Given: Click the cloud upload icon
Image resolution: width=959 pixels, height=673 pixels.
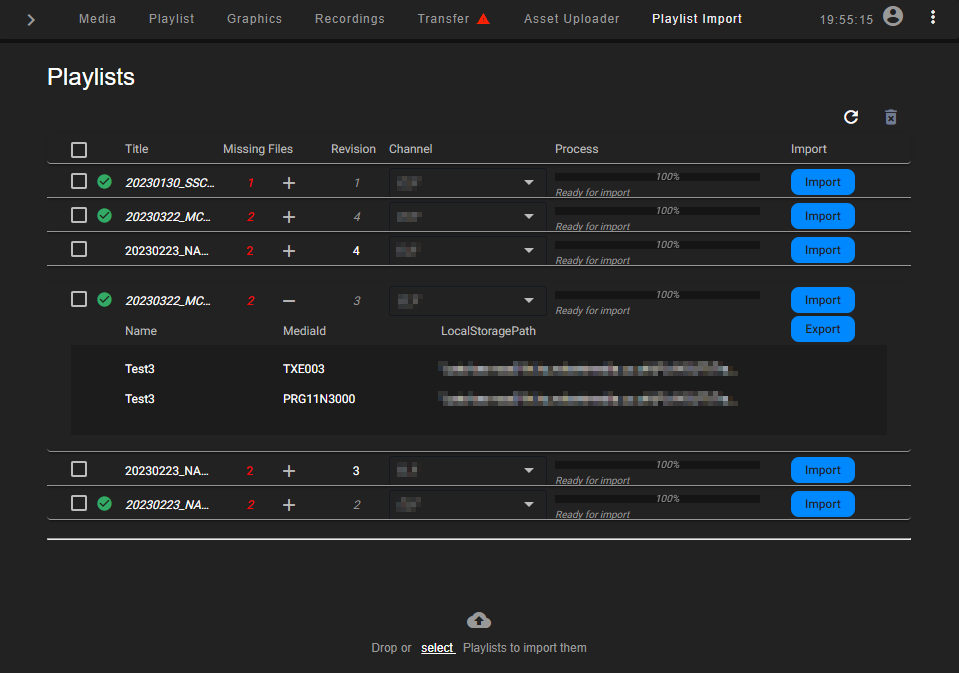Looking at the screenshot, I should 479,620.
